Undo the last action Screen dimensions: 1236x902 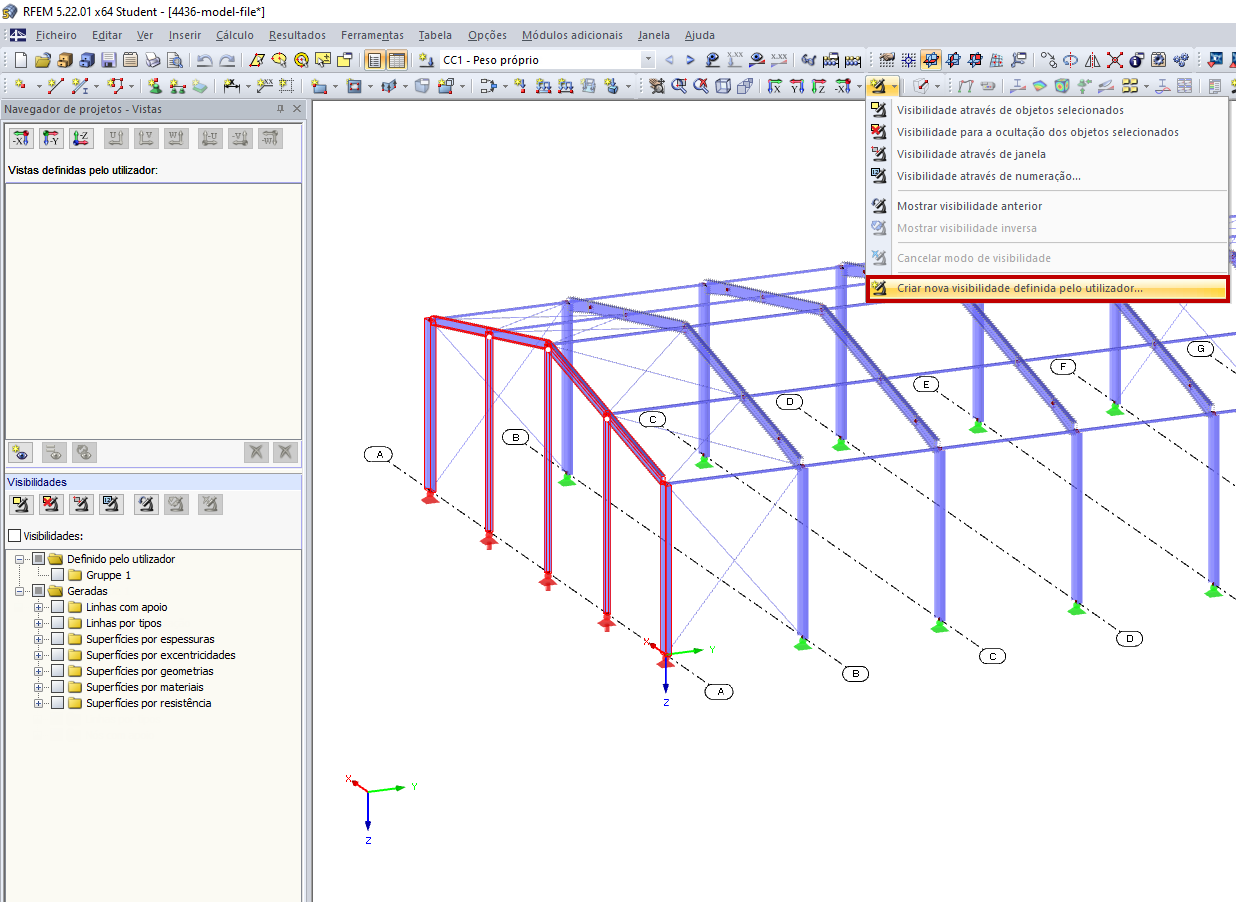pyautogui.click(x=204, y=60)
